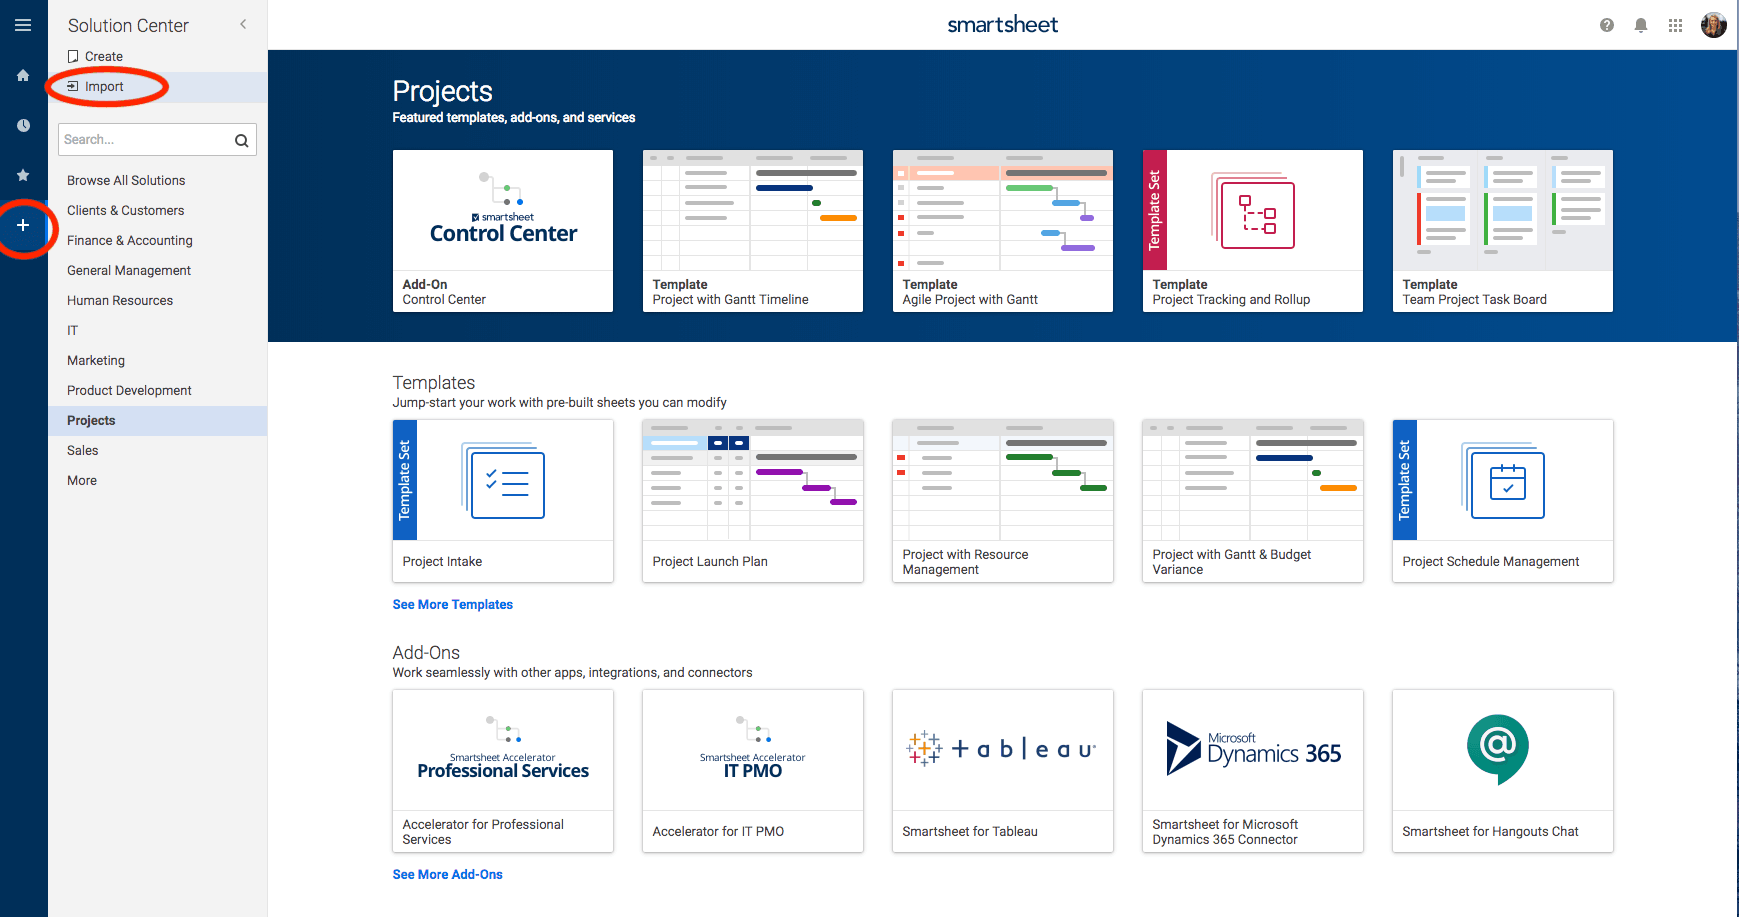Viewport: 1739px width, 917px height.
Task: Click the plus Solution Center icon
Action: pyautogui.click(x=23, y=226)
